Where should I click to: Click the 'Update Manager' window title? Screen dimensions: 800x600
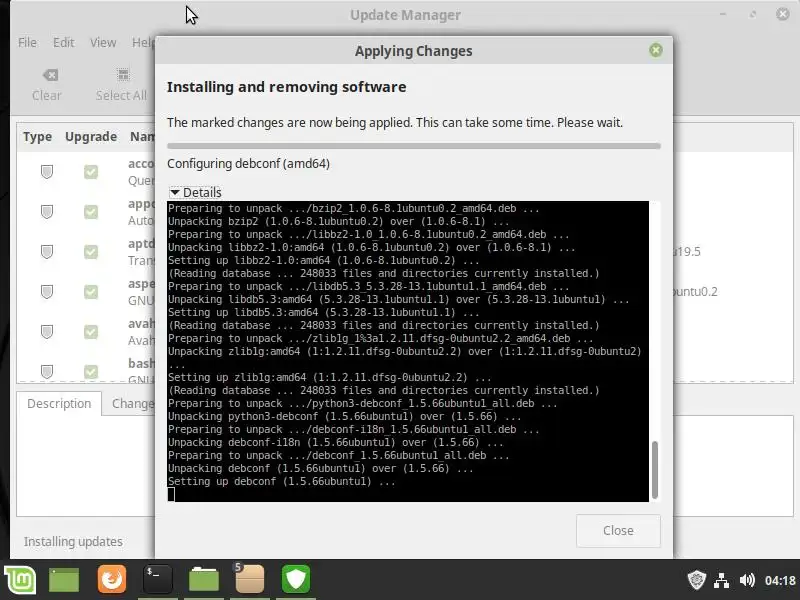(406, 15)
